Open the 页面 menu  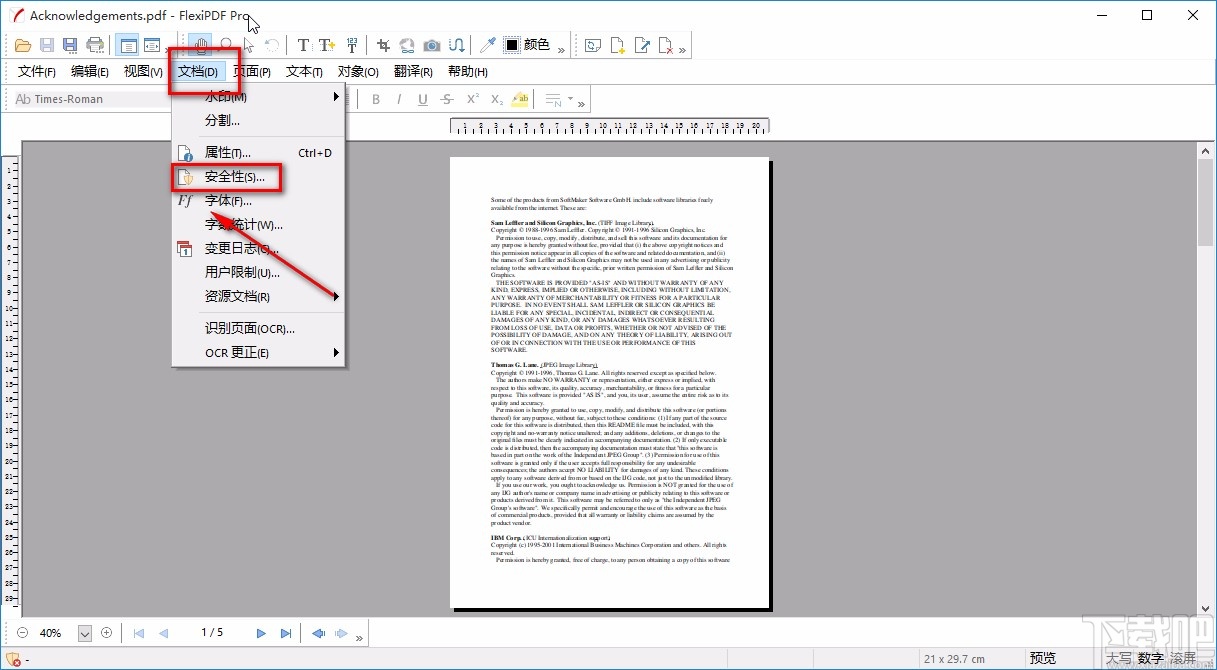click(x=252, y=72)
